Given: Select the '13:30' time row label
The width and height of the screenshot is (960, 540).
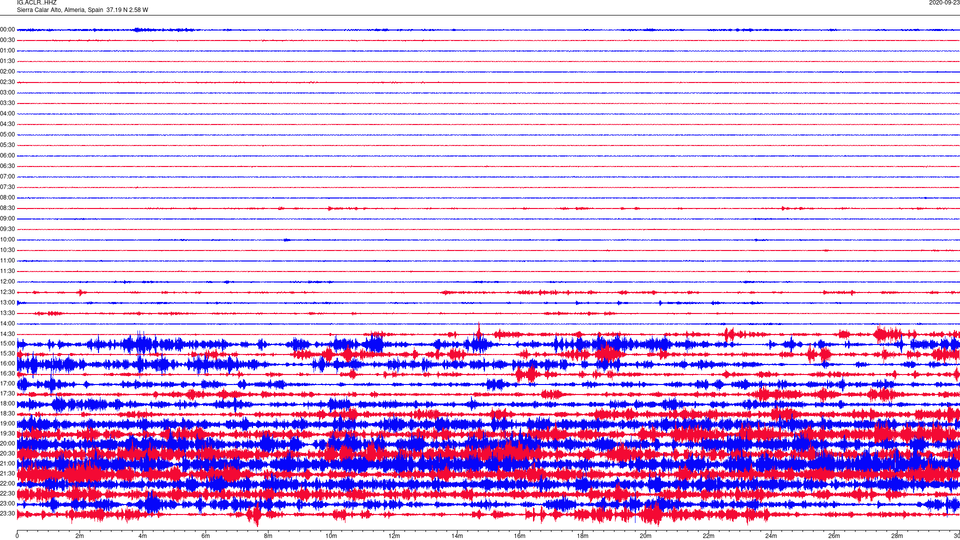Looking at the screenshot, I should coord(7,313).
